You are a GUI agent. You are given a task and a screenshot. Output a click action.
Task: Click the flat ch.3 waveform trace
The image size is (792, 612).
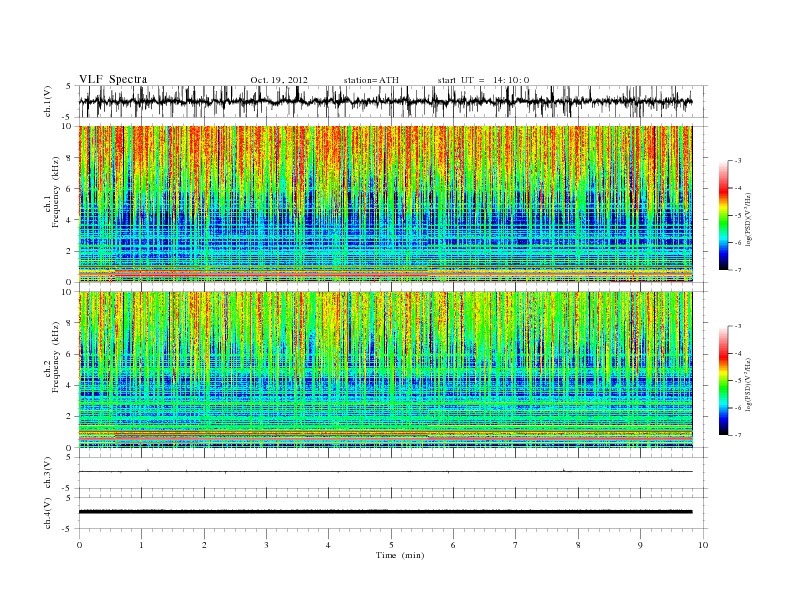(385, 471)
